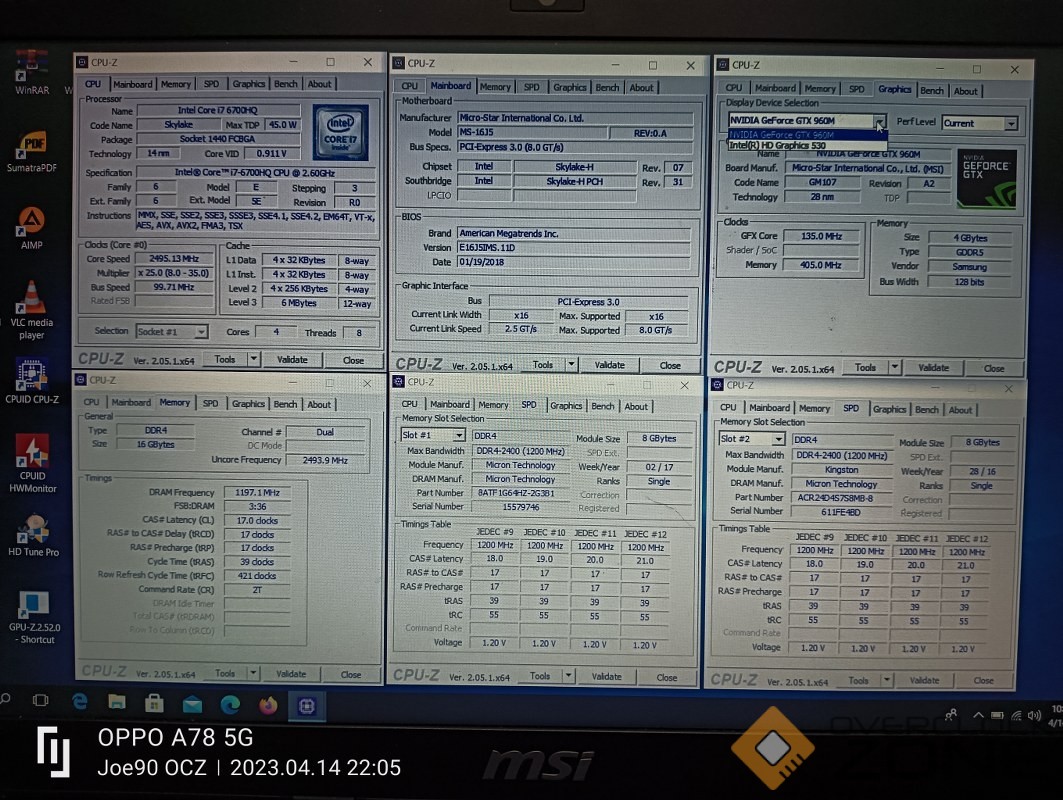This screenshot has width=1063, height=800.
Task: Select 'ACR24D4S7S8MB-8' part number
Action: pyautogui.click(x=835, y=498)
